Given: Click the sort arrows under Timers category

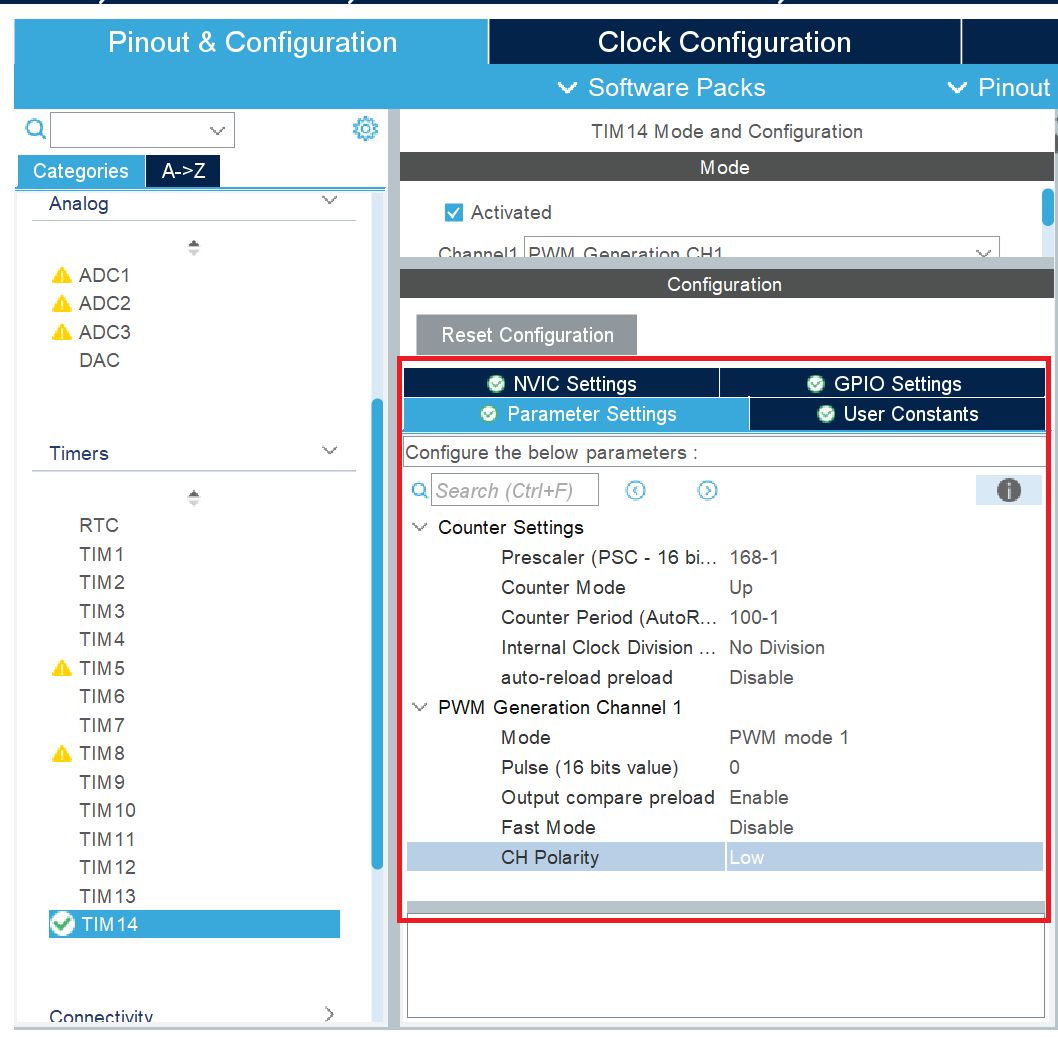Looking at the screenshot, I should tap(194, 498).
